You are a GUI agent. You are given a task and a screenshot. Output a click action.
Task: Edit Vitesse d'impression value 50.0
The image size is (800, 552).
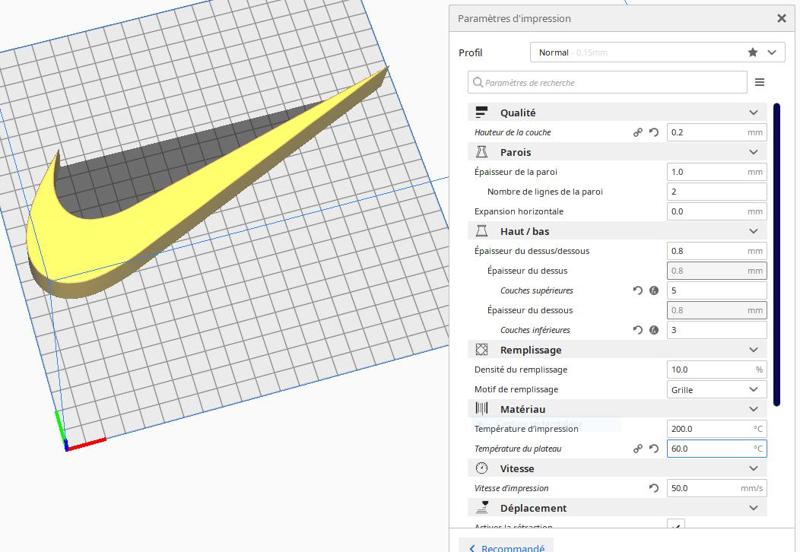point(716,488)
